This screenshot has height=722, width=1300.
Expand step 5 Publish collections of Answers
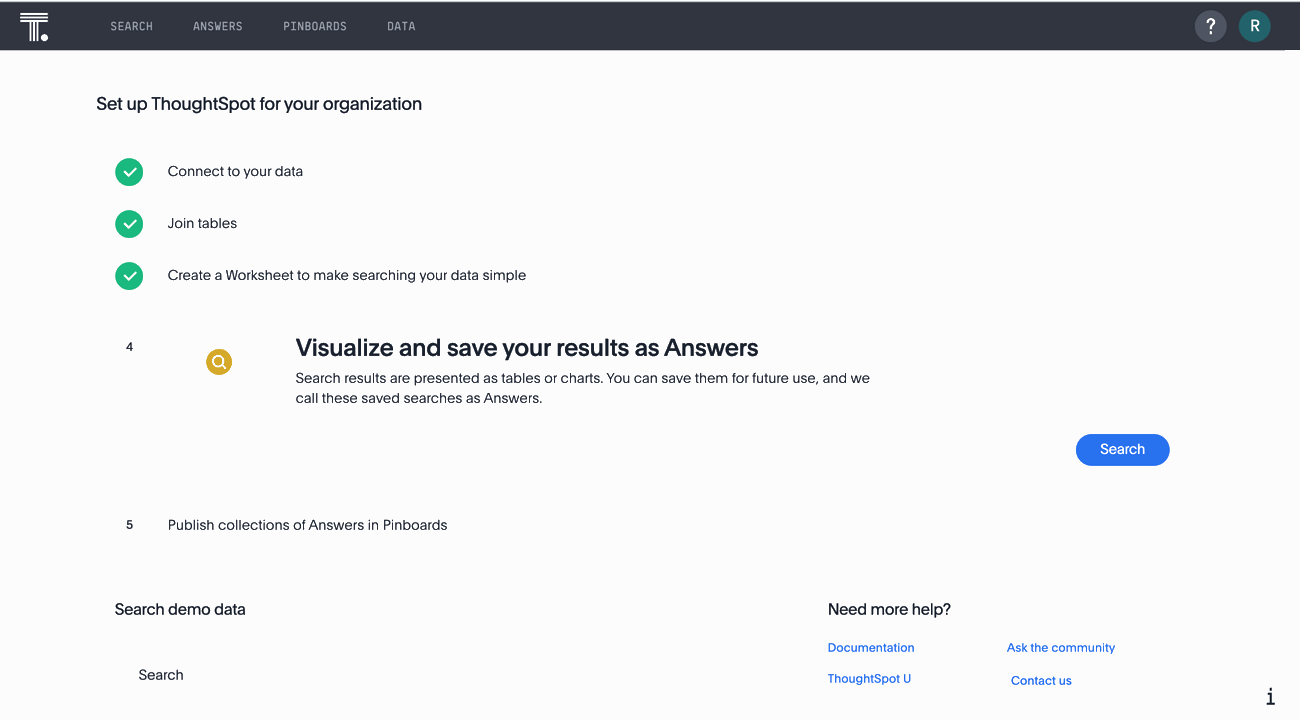[307, 525]
